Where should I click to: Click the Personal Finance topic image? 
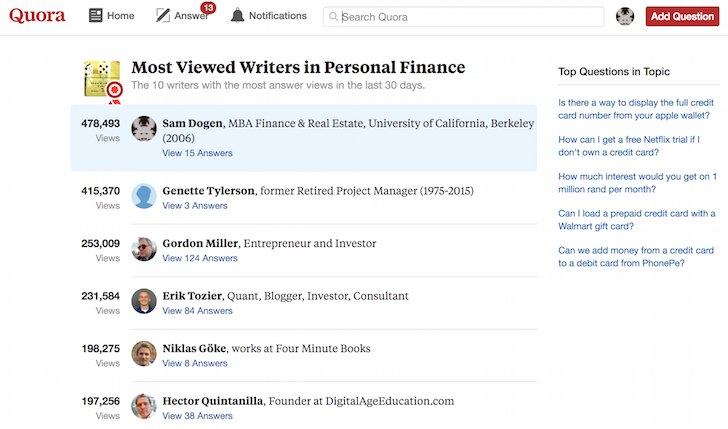tap(102, 79)
